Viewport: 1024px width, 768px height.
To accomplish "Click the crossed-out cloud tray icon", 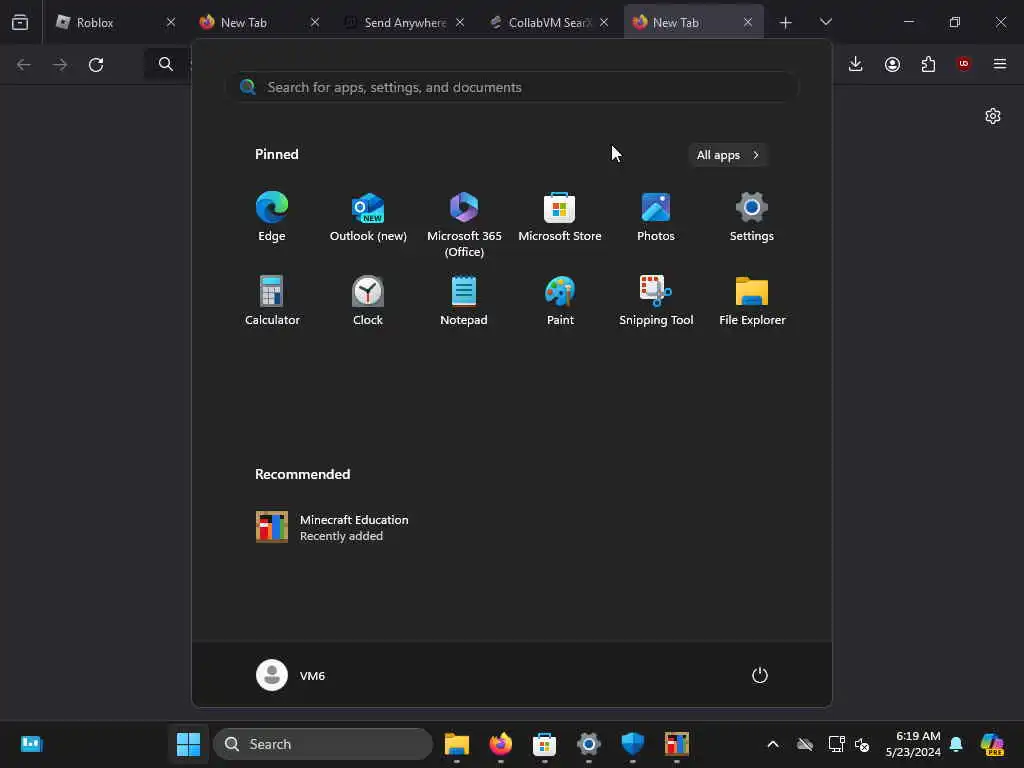I will [805, 744].
